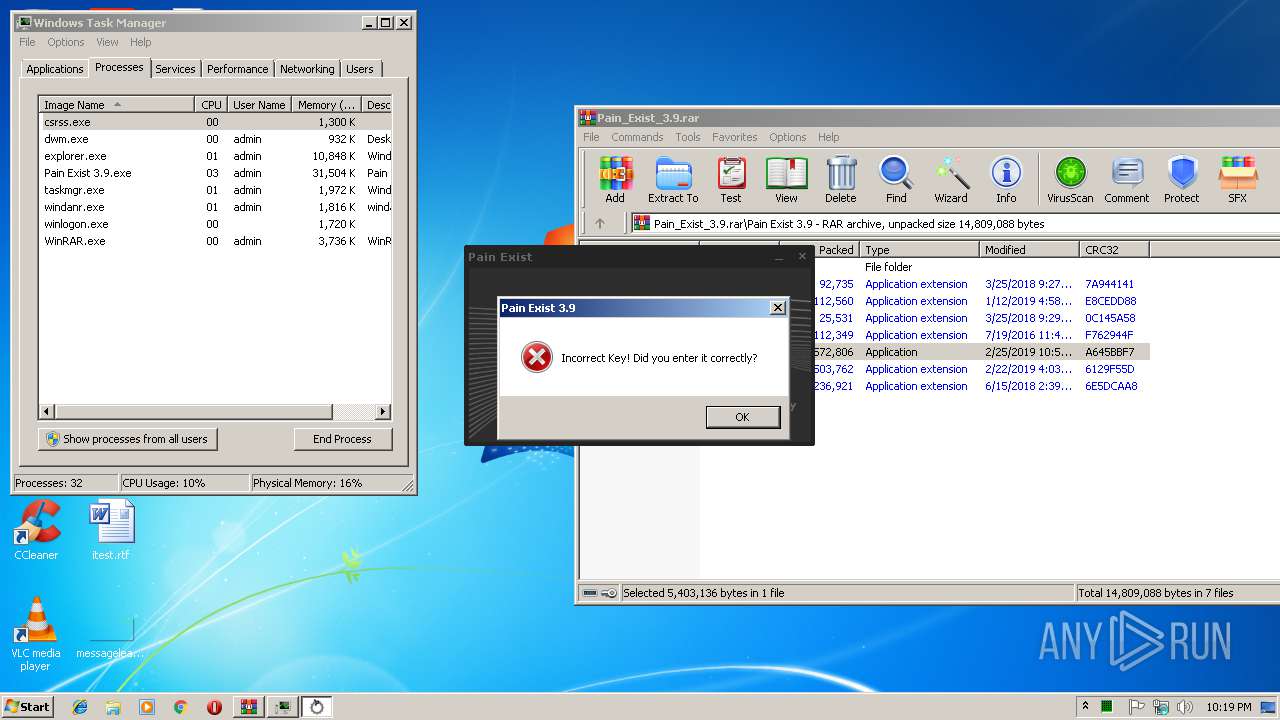Click End Process button

342,439
